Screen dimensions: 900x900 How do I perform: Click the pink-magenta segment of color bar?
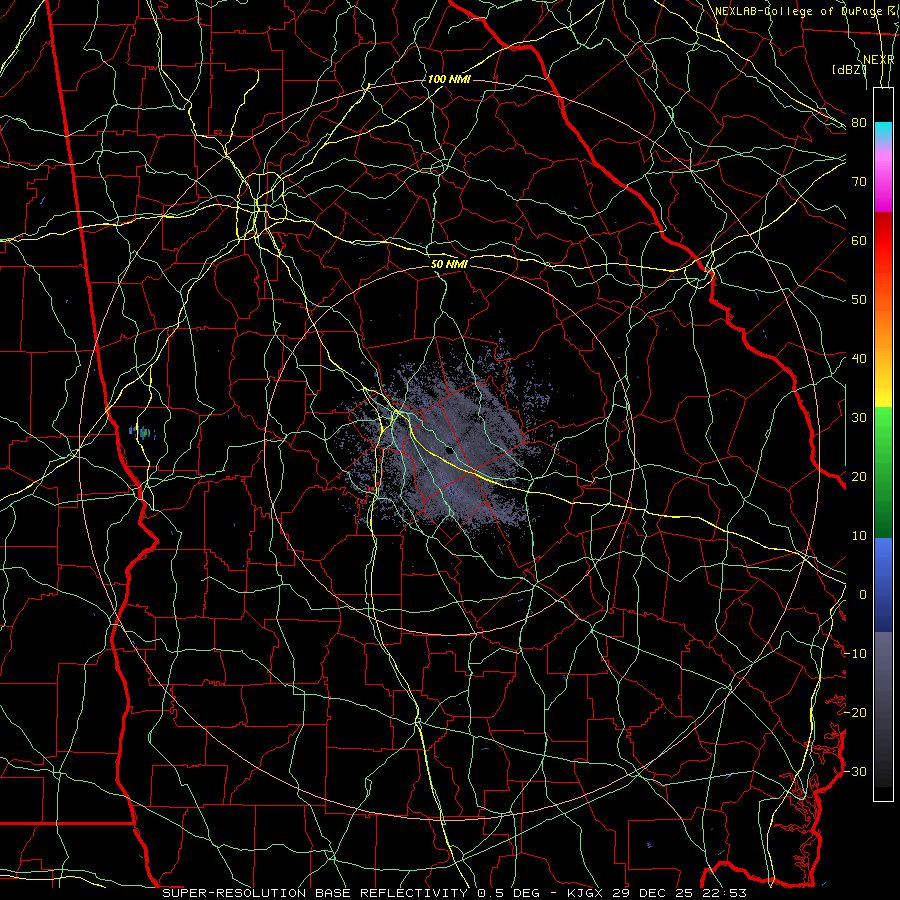[x=883, y=178]
